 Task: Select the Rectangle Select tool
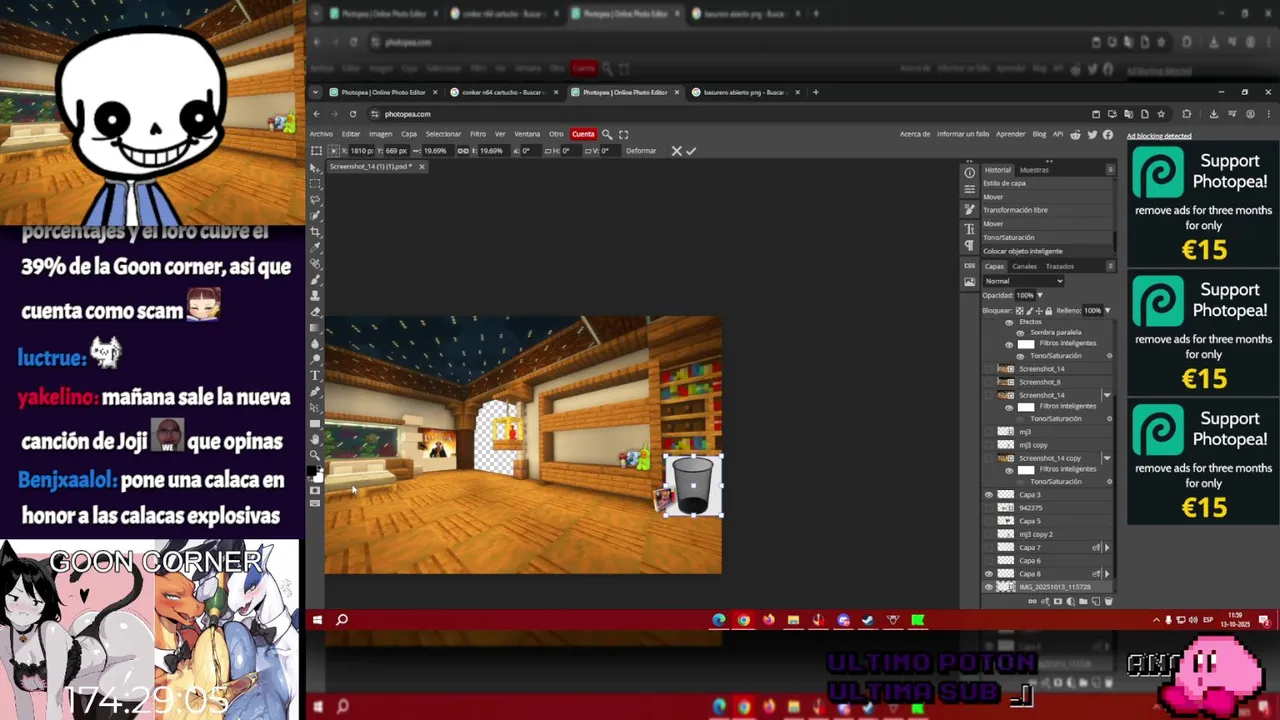pos(316,183)
